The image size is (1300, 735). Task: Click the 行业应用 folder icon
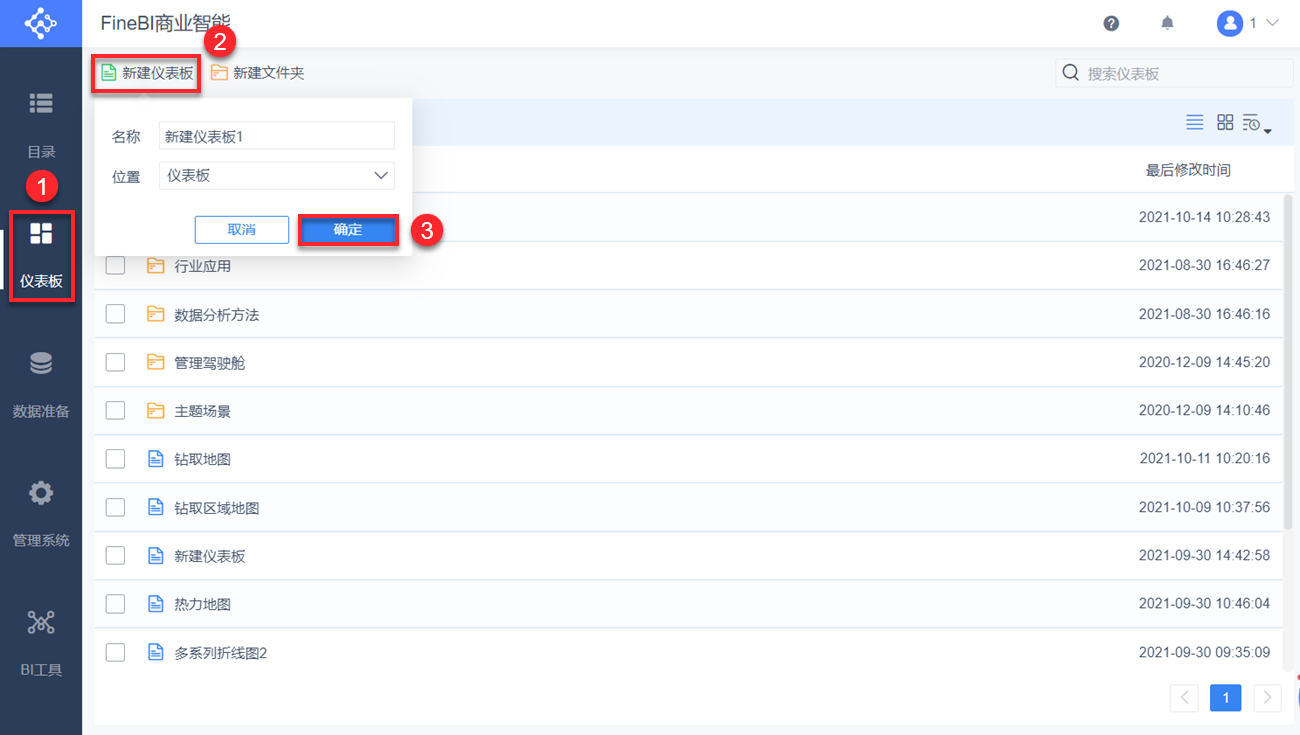pos(155,265)
